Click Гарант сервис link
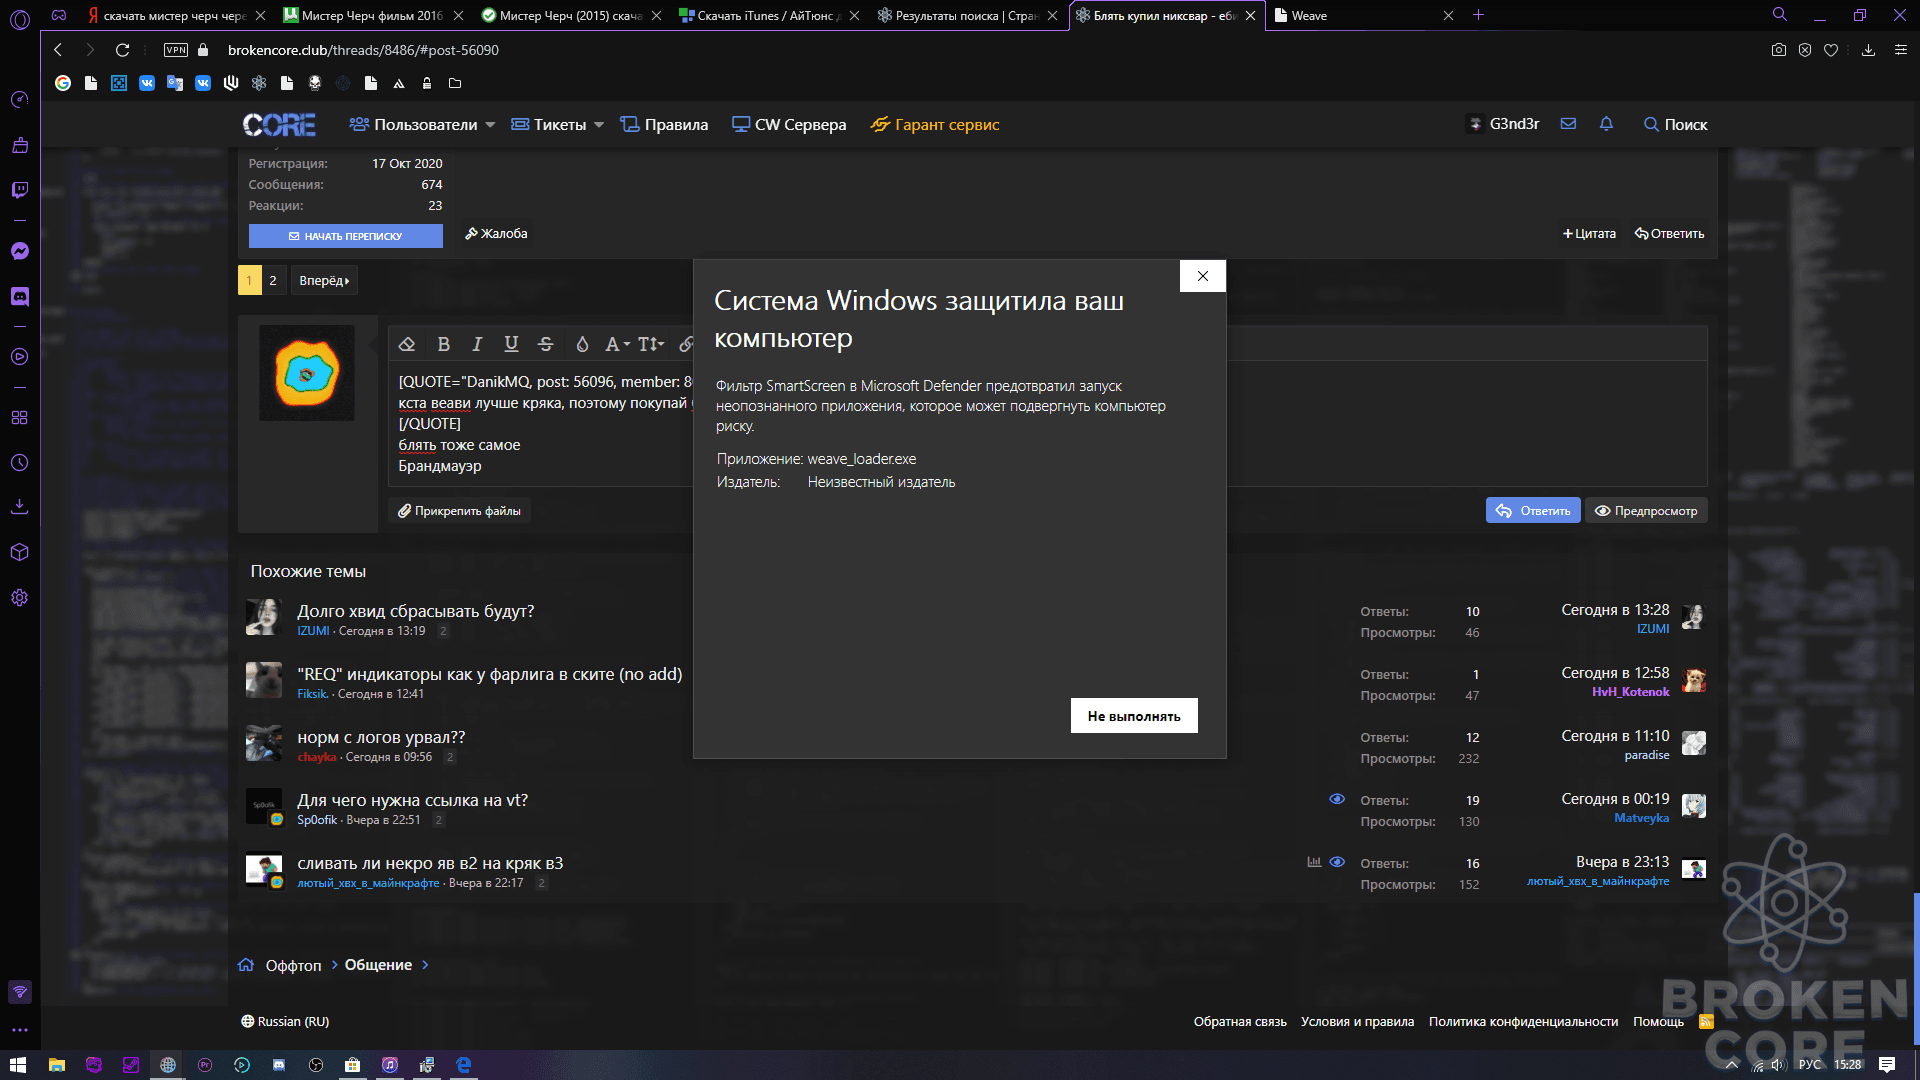Viewport: 1920px width, 1080px height. (x=935, y=125)
